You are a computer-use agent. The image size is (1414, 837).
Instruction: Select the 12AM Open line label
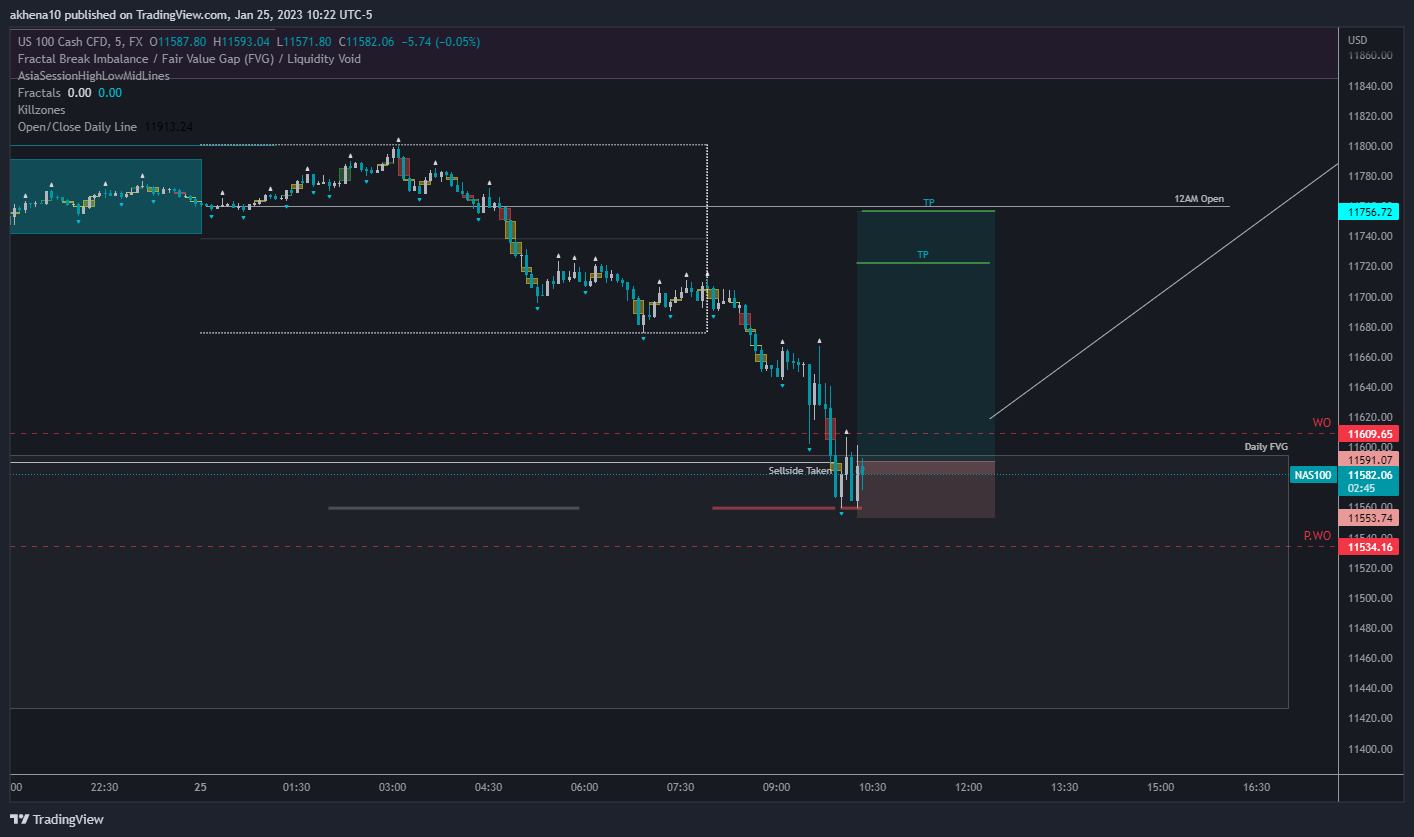tap(1199, 199)
